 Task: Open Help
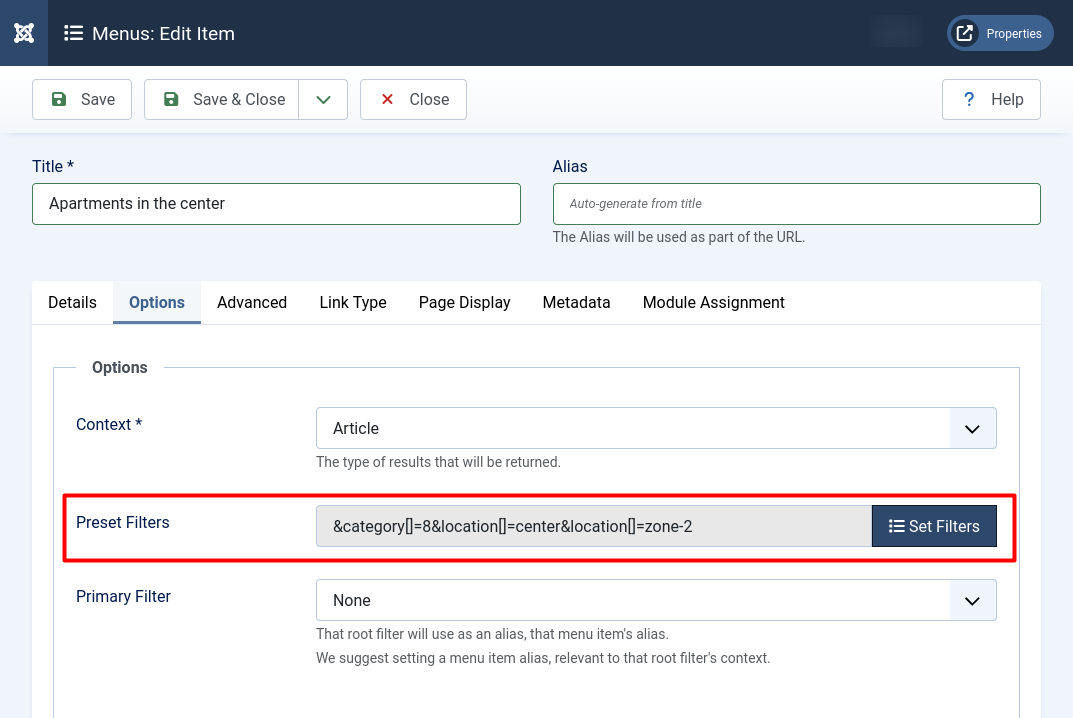coord(991,99)
